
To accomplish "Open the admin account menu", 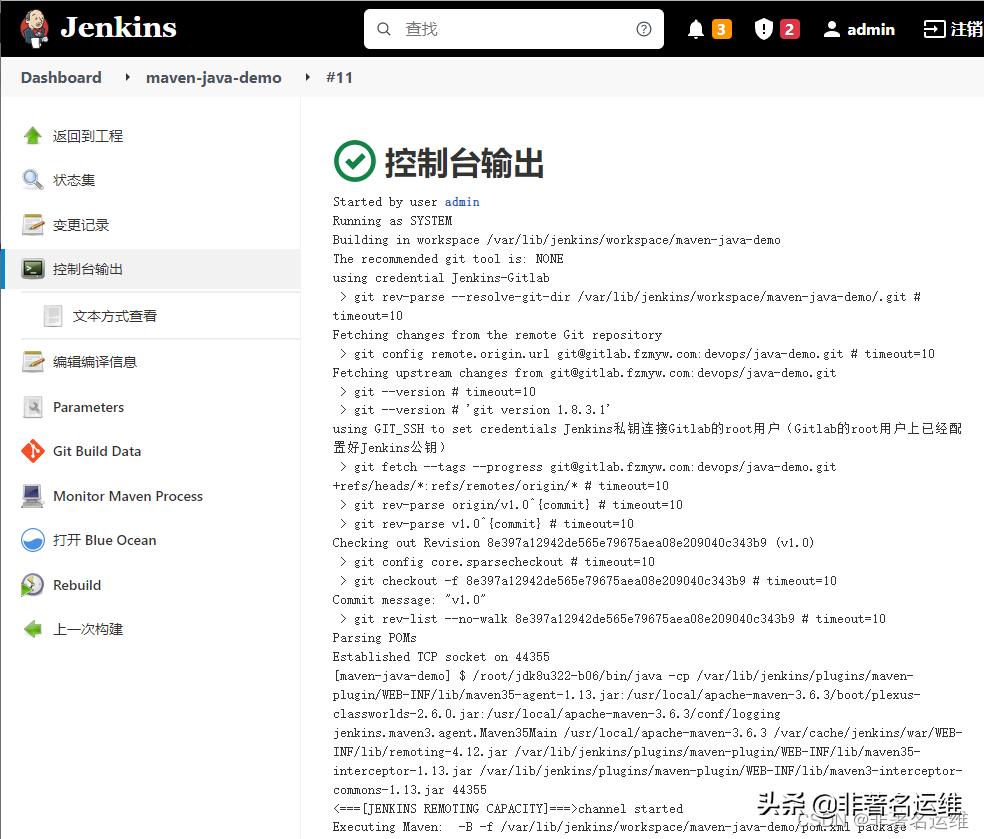I will tap(858, 29).
